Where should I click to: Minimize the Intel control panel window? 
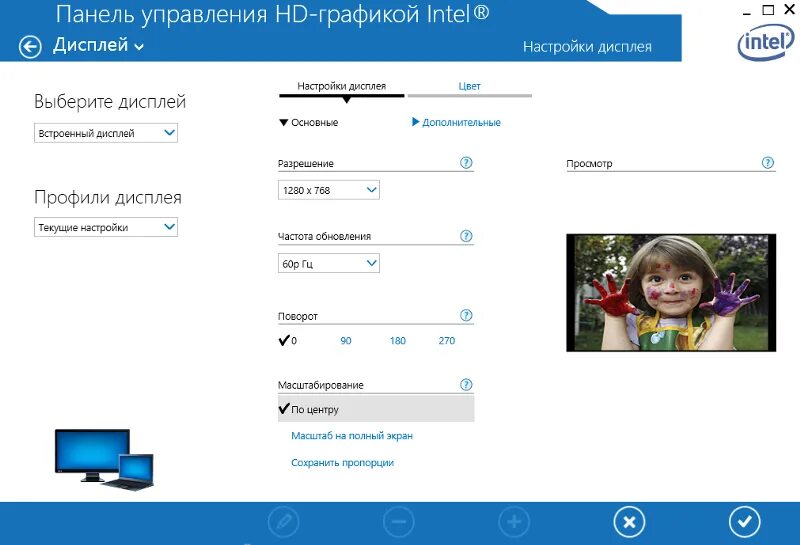746,11
